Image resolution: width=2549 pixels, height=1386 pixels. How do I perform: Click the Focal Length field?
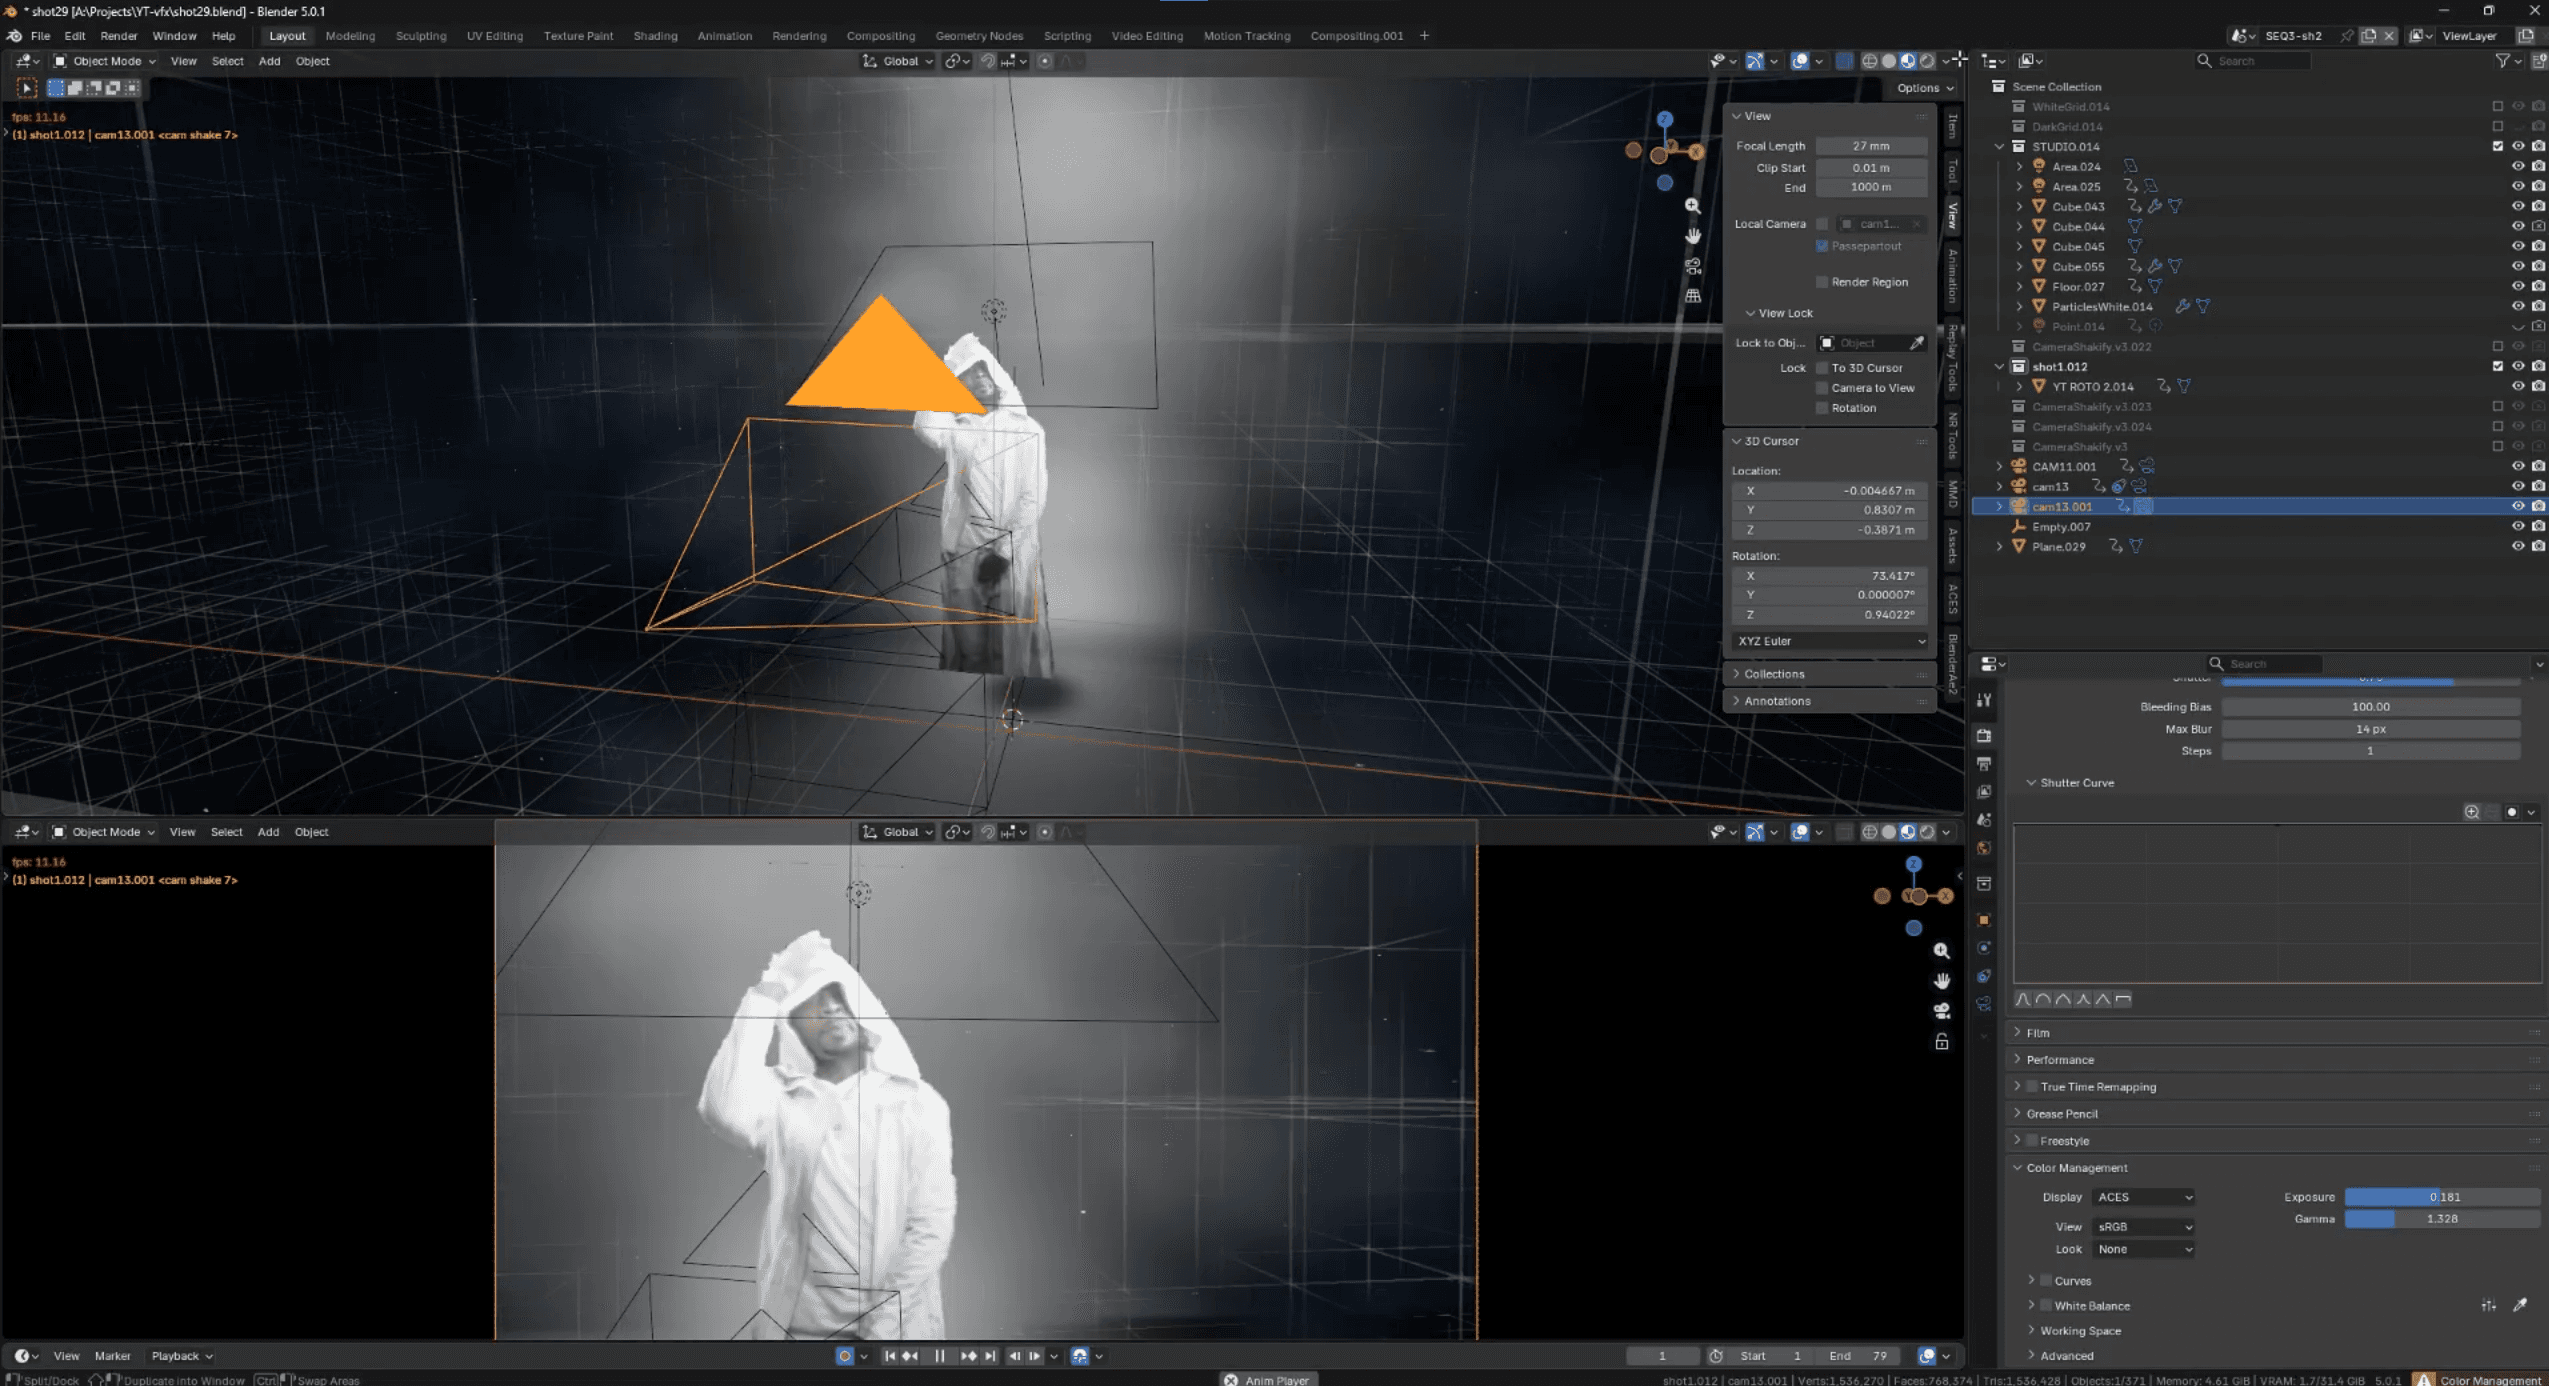(x=1870, y=146)
